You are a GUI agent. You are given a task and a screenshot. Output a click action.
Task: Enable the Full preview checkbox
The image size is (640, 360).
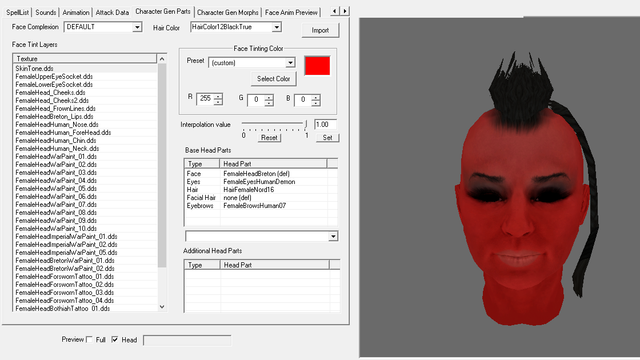(89, 339)
